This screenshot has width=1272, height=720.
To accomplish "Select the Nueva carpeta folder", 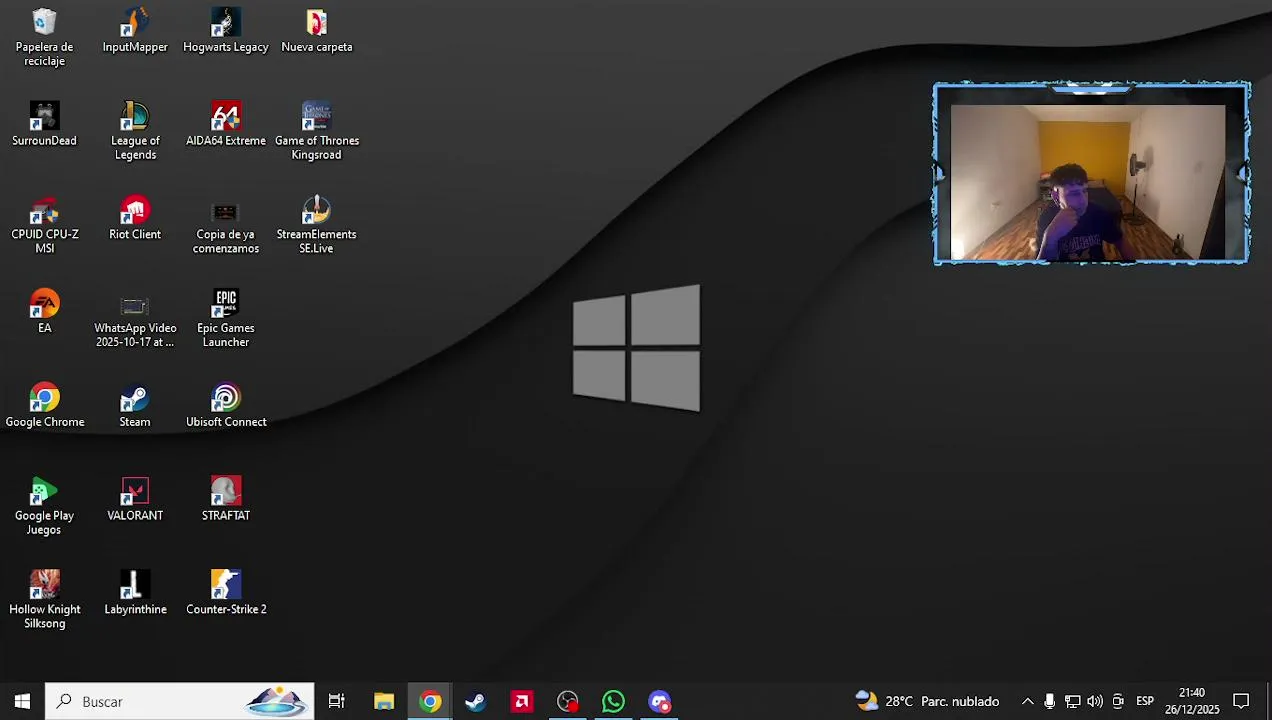I will (x=317, y=31).
